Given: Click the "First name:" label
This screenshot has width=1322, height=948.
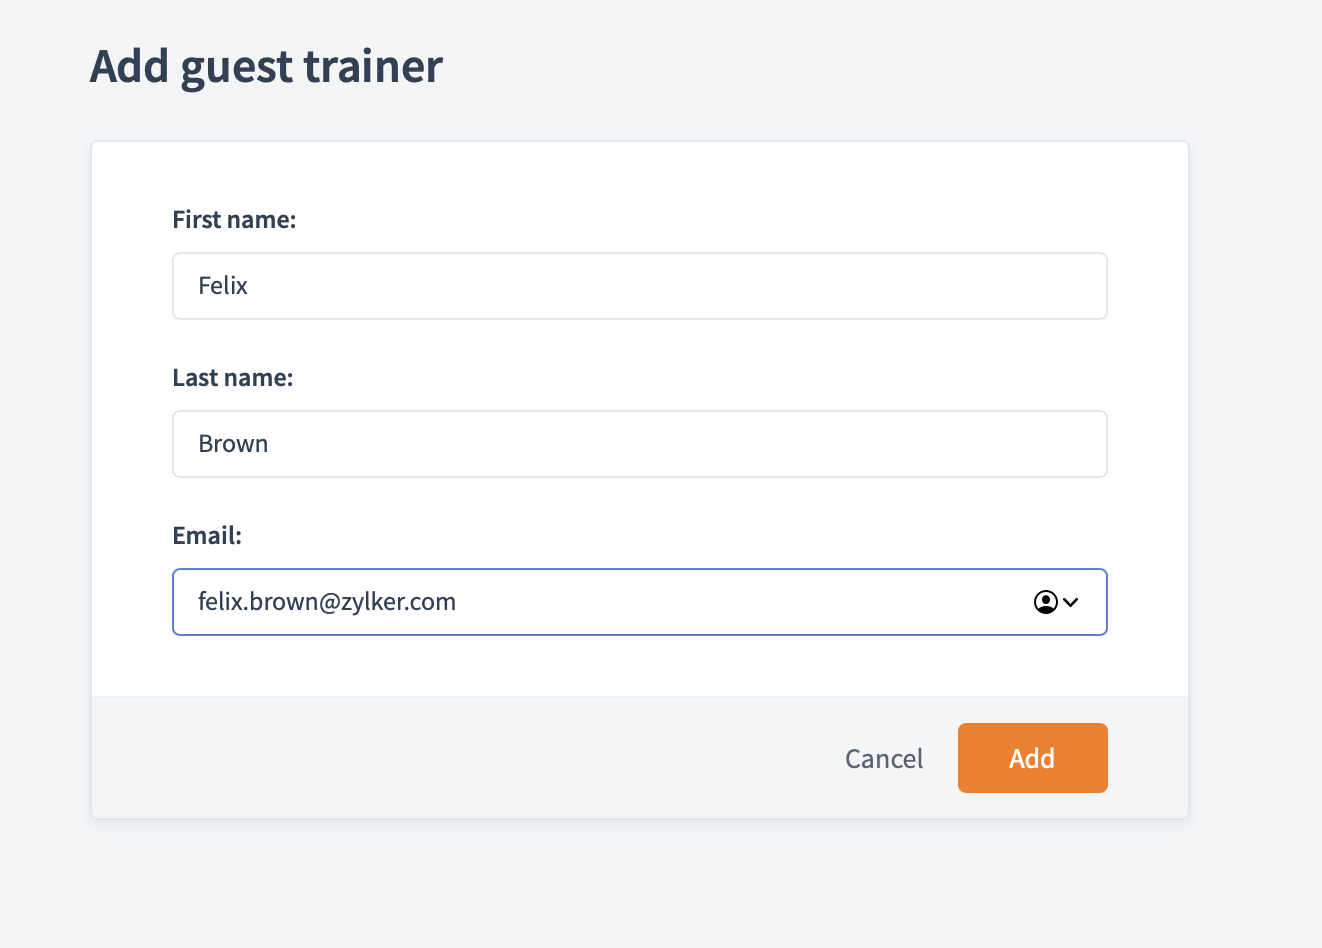Looking at the screenshot, I should tap(234, 220).
